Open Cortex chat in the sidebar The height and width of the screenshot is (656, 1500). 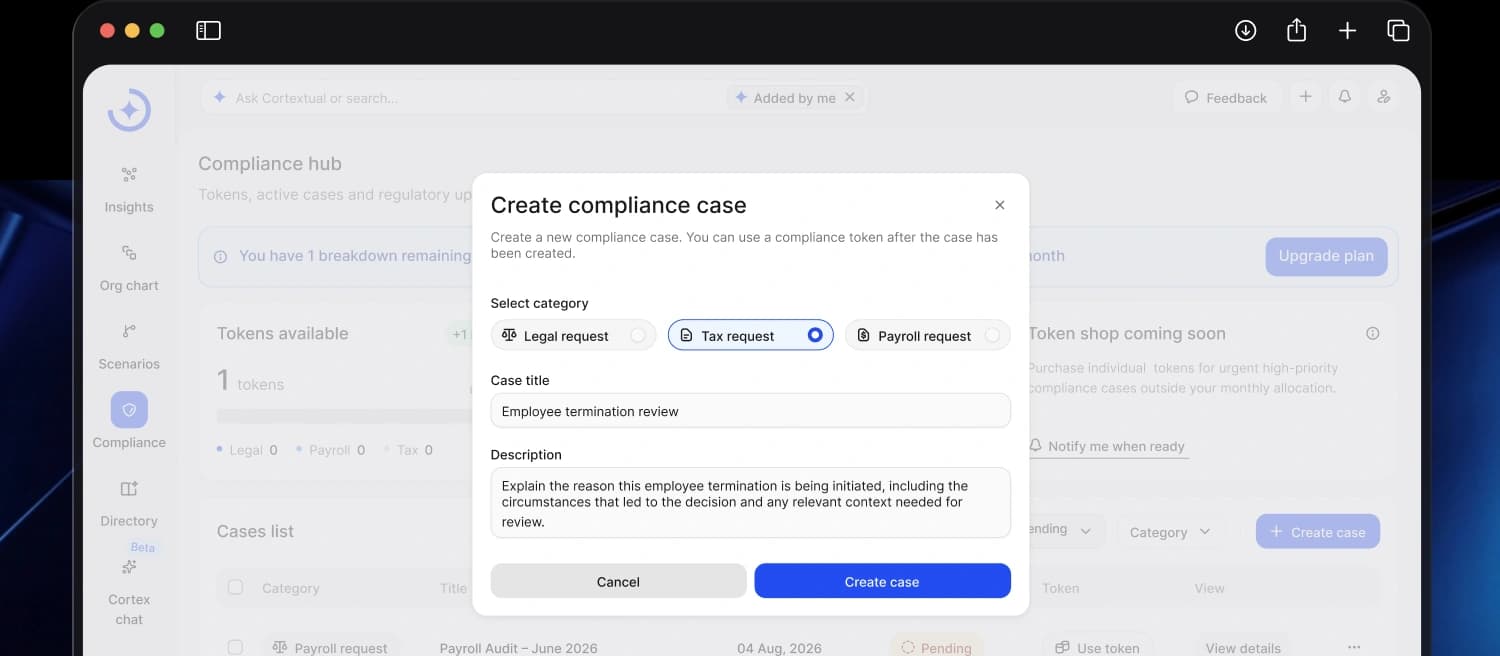129,592
